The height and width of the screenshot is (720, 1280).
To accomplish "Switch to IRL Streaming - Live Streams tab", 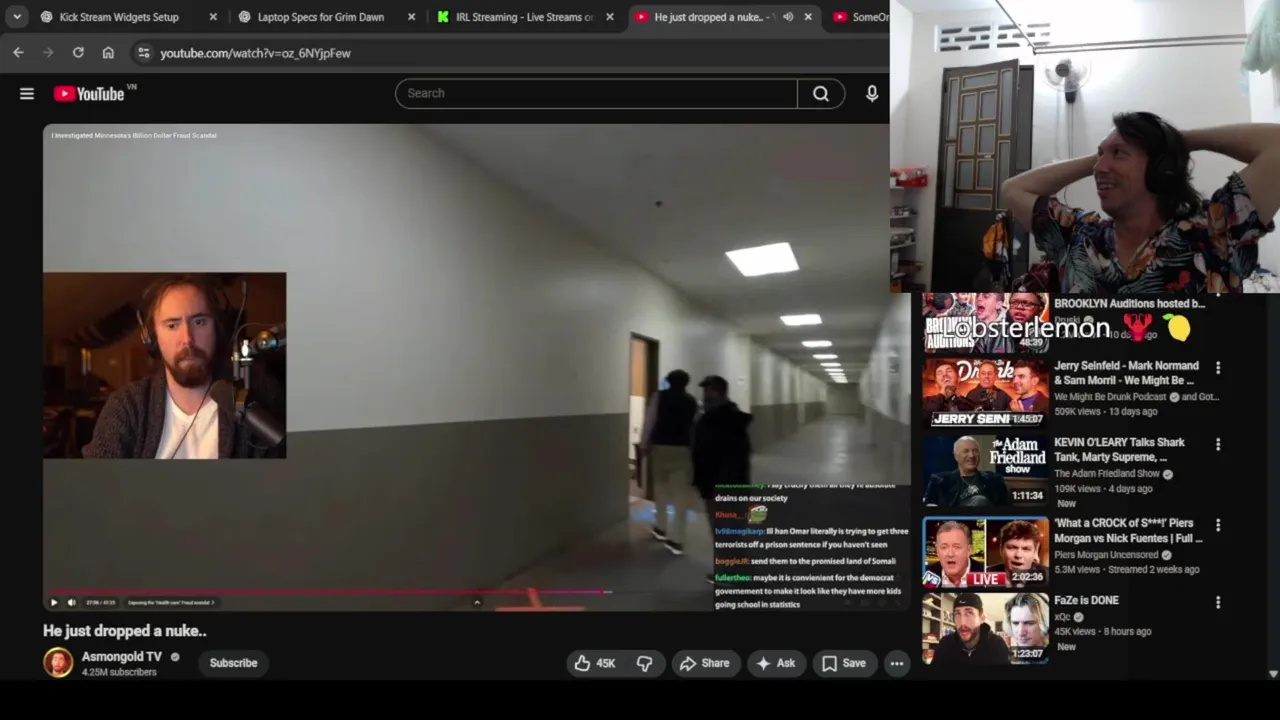I will [524, 17].
